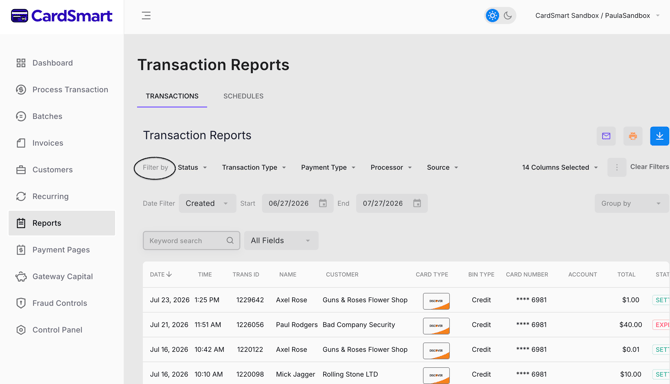
Task: Open the three-dot more options menu
Action: point(617,167)
